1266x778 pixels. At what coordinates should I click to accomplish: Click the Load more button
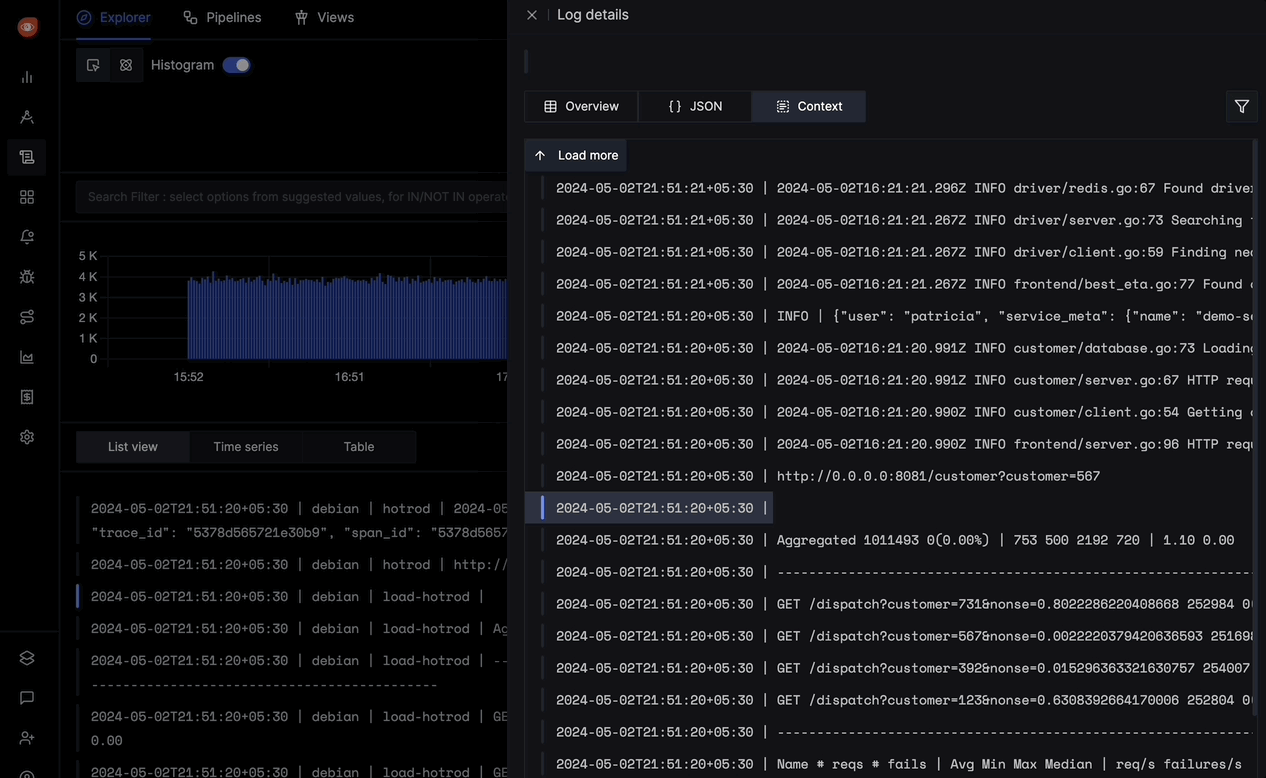tap(576, 155)
